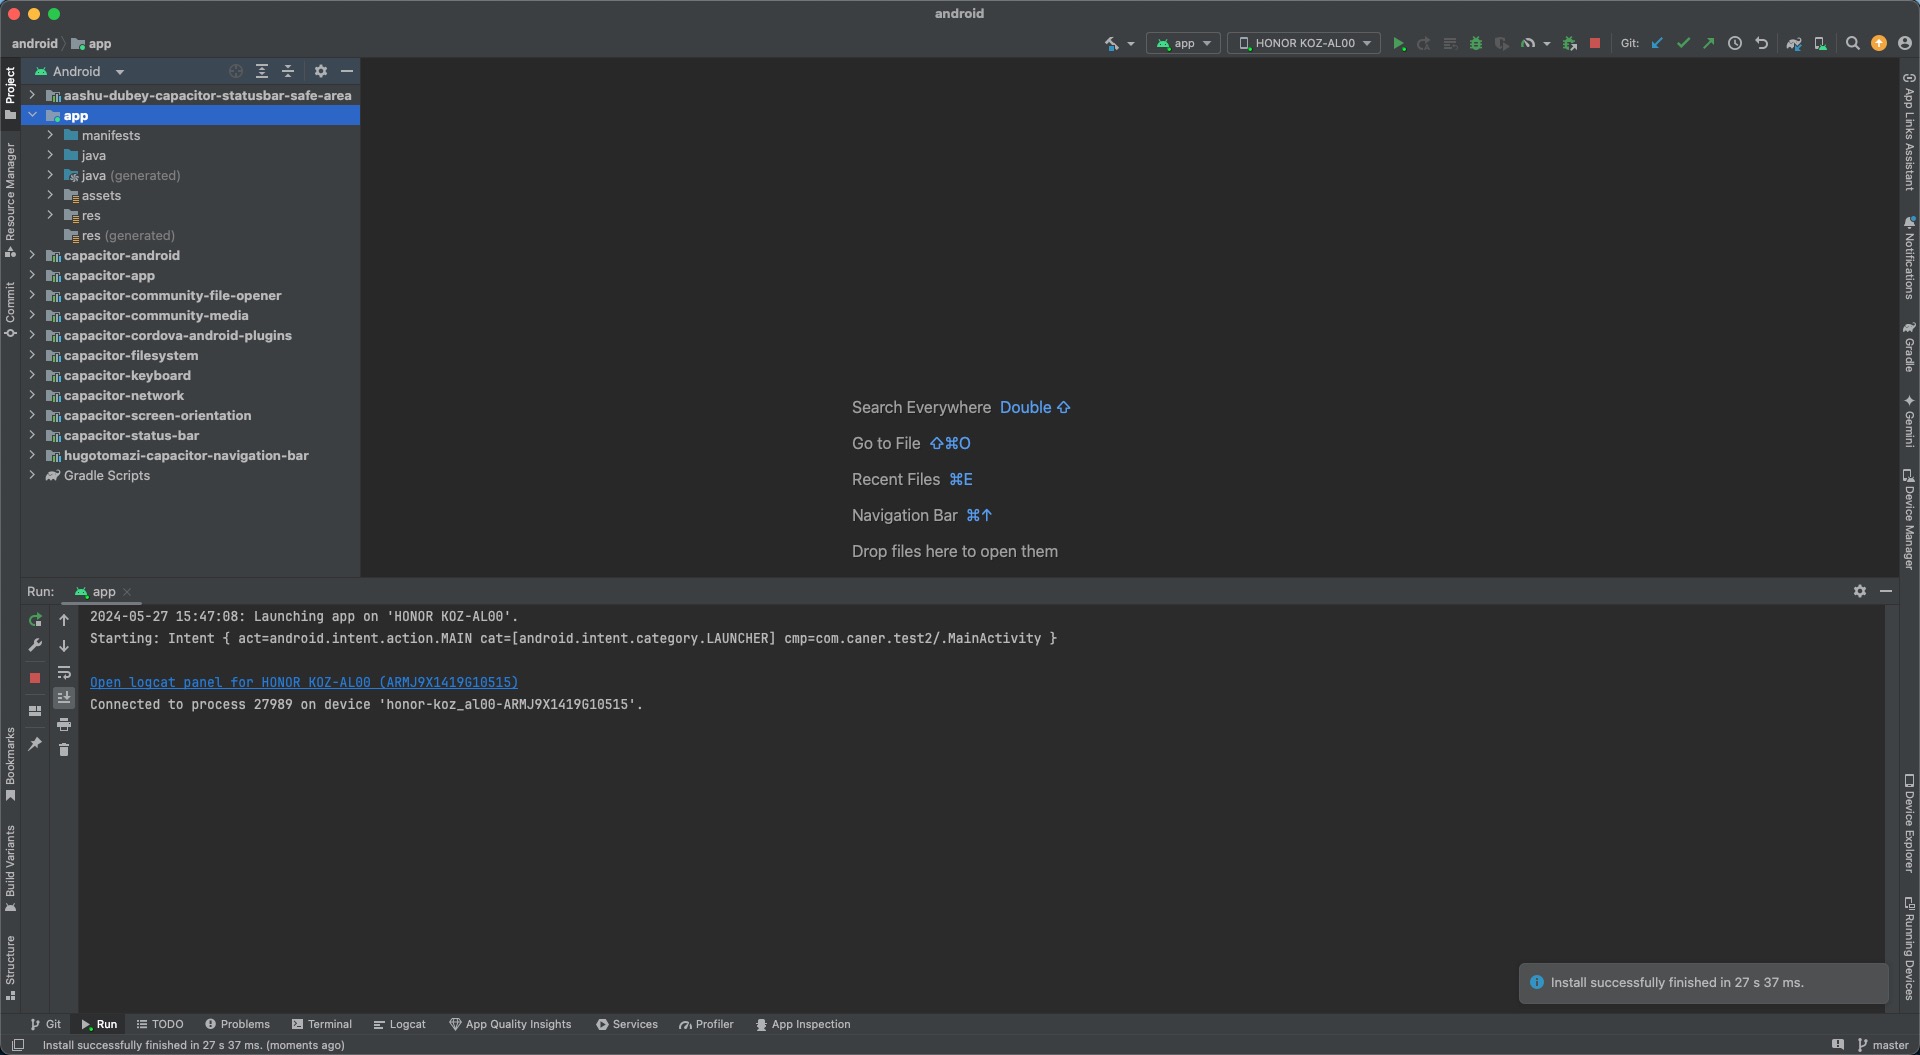Rerun app using the Run panel rerun icon

(x=35, y=620)
